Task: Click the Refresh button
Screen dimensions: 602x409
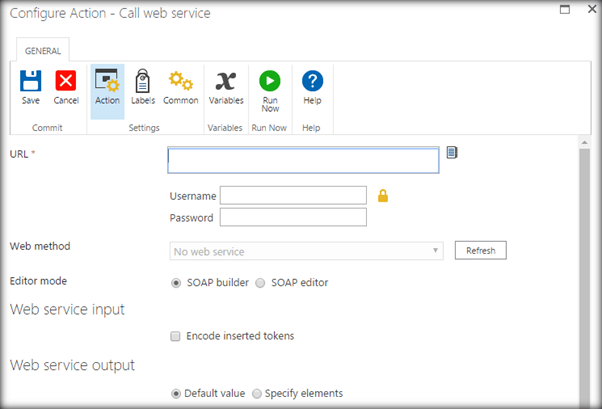Action: [x=480, y=251]
